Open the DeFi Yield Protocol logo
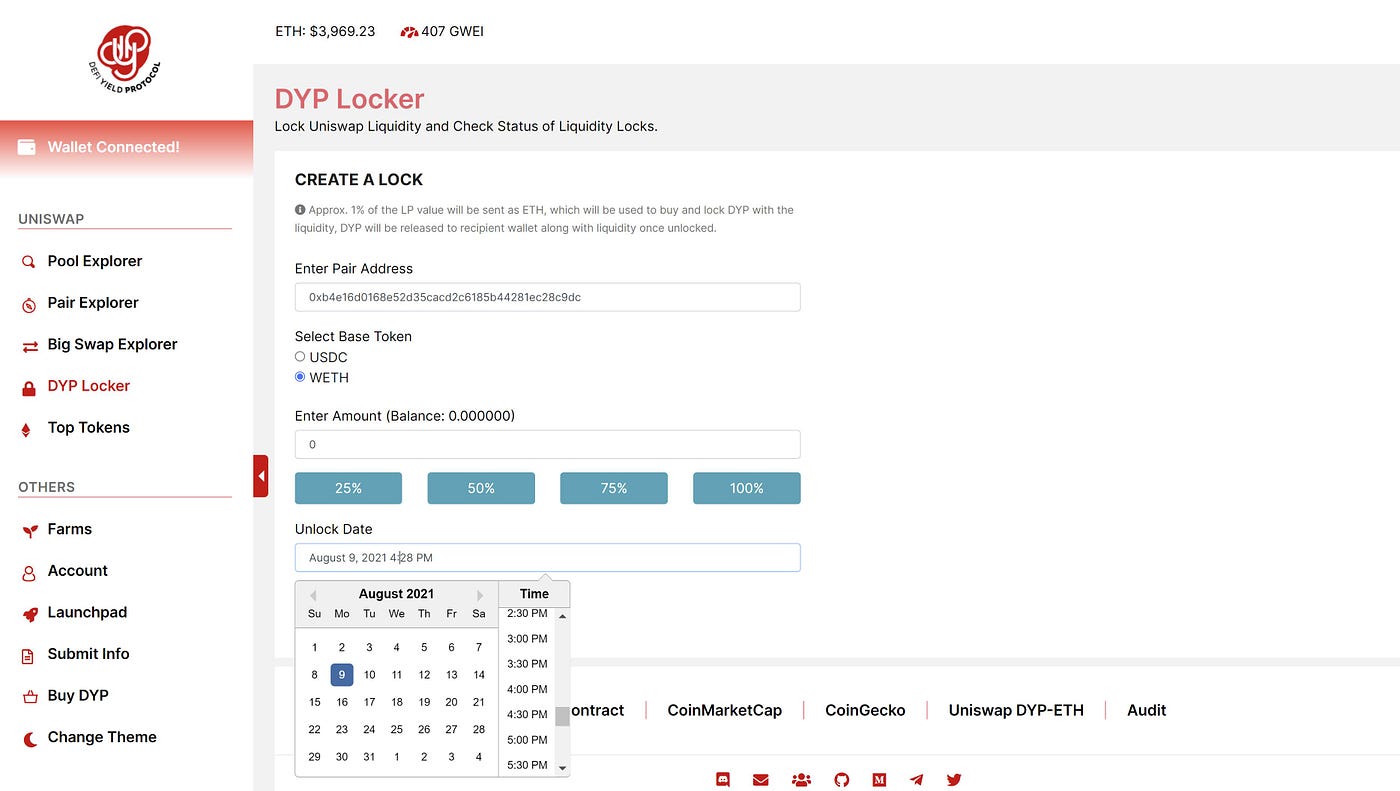This screenshot has height=791, width=1400. tap(124, 57)
